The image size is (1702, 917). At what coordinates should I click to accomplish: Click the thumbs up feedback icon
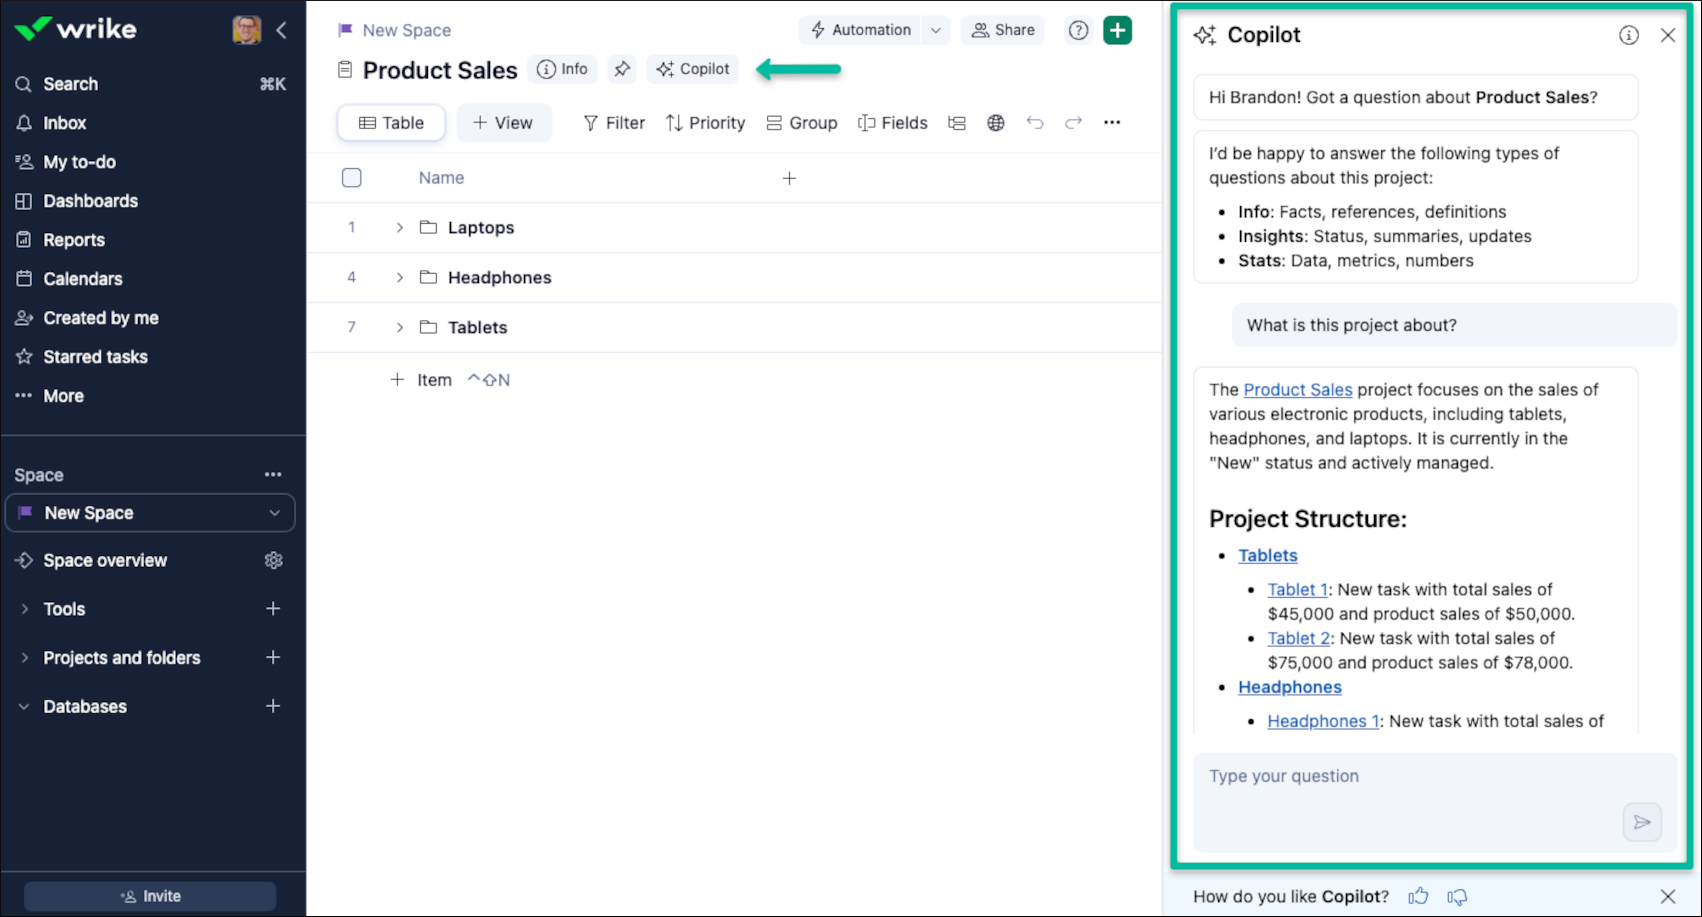(x=1418, y=896)
